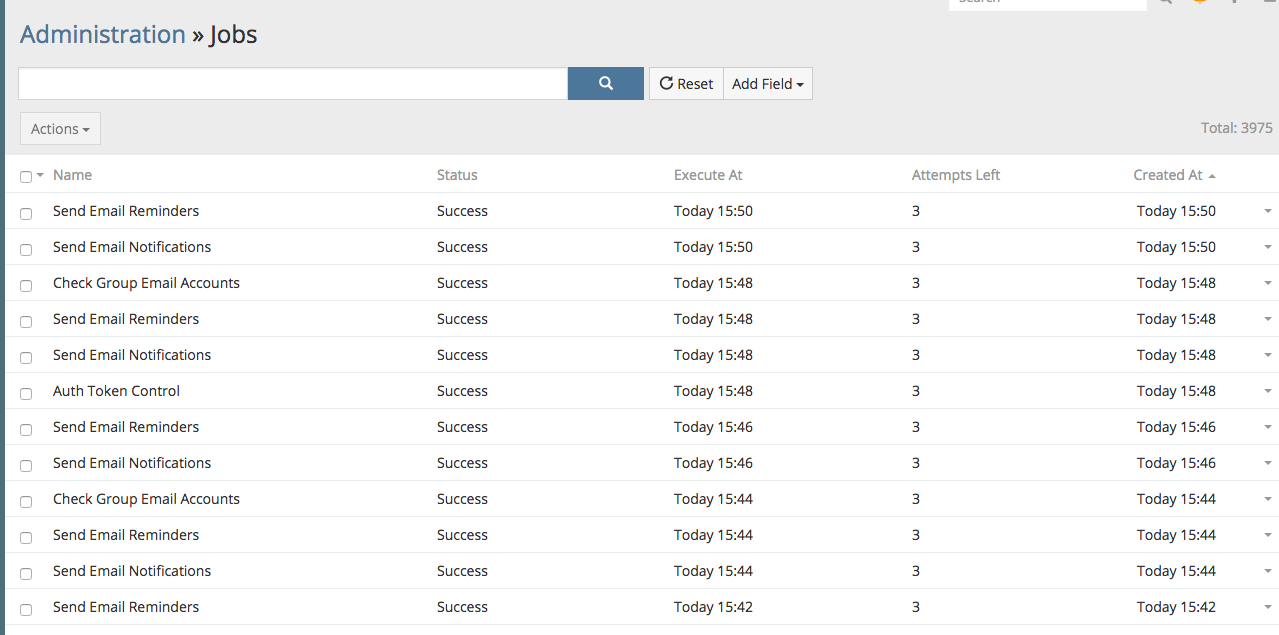1279x635 pixels.
Task: Open row menu arrow for first Send Email Reminders
Action: tap(1267, 211)
